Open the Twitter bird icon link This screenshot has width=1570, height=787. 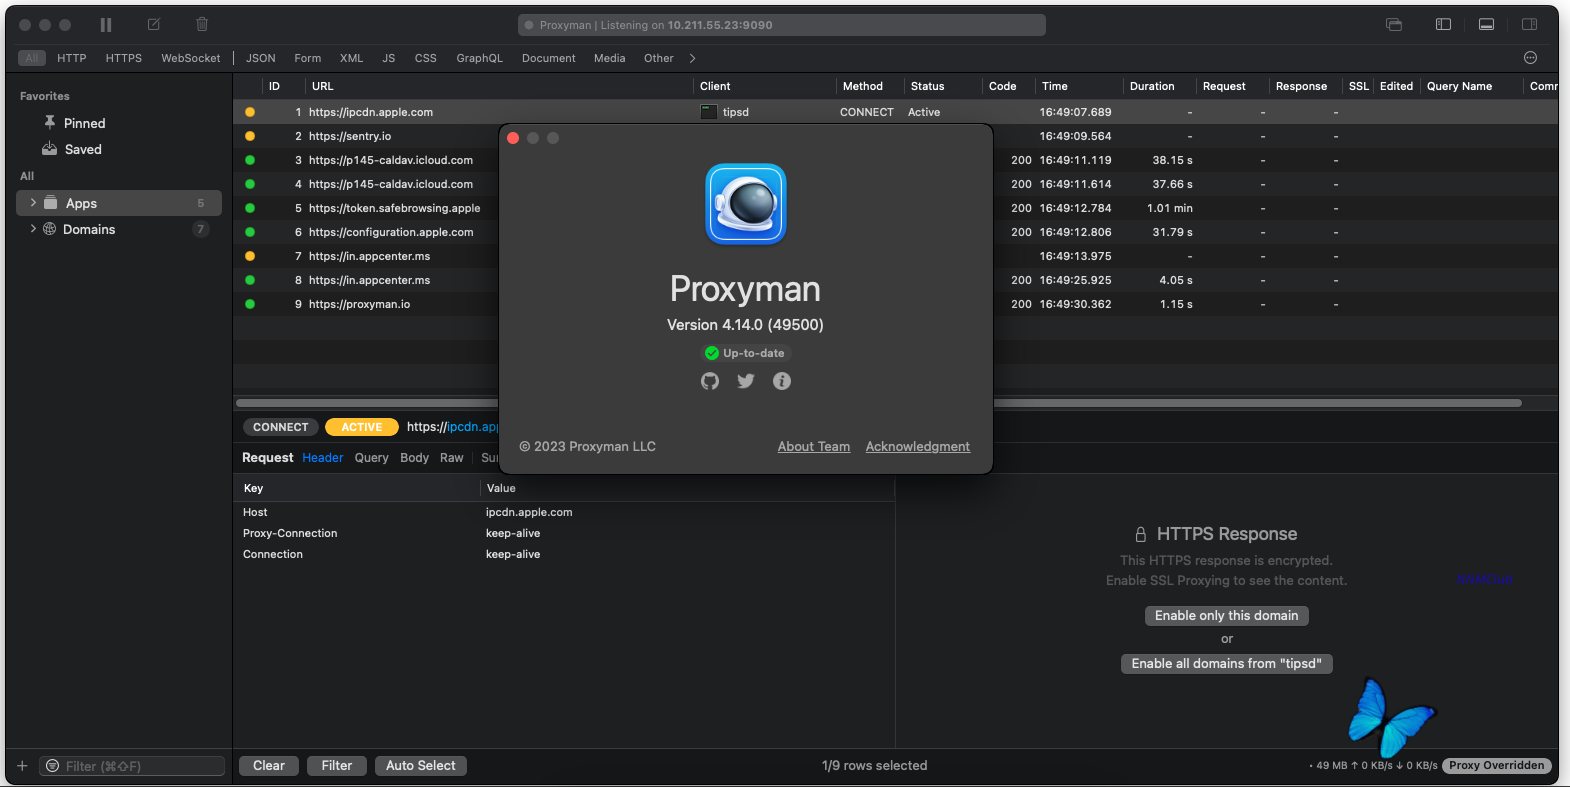pos(746,381)
